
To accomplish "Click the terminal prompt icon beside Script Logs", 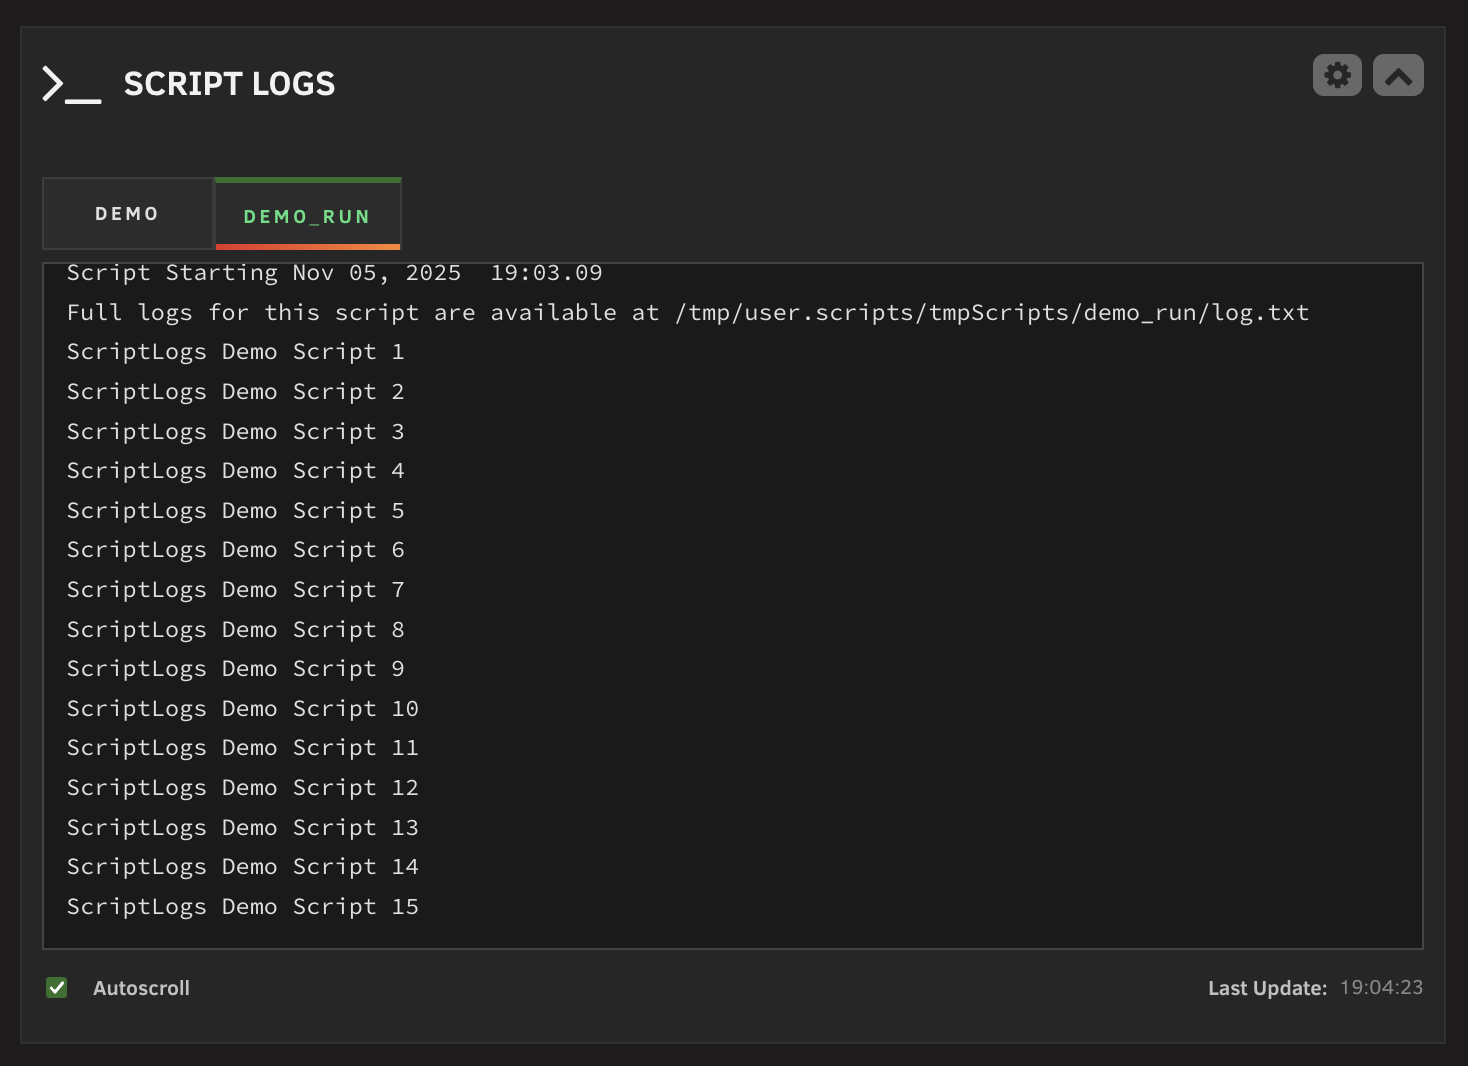I will [x=71, y=84].
